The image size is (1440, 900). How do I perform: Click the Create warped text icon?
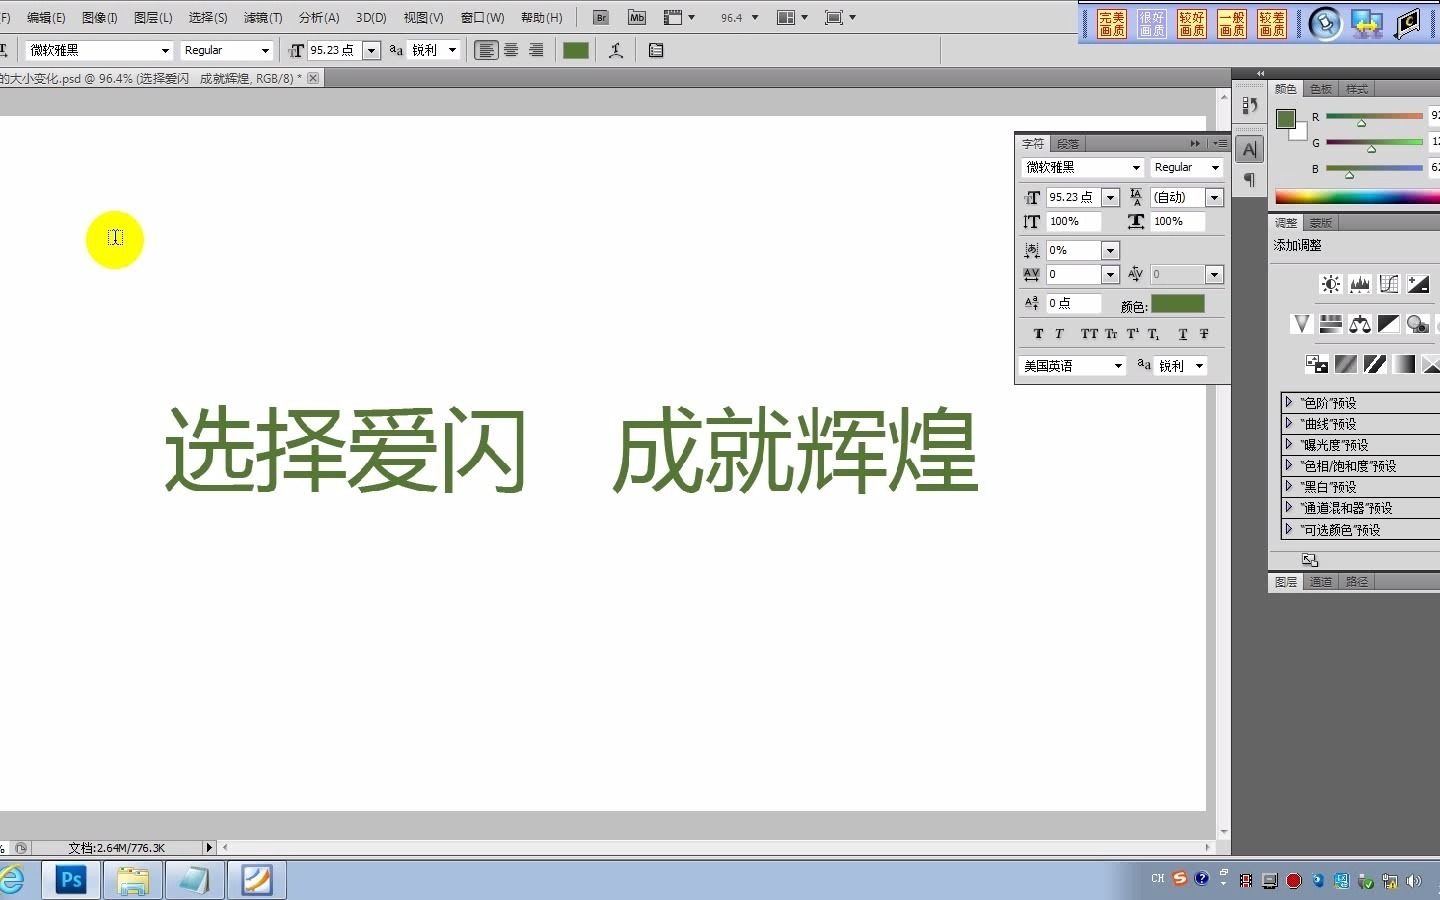[x=616, y=50]
